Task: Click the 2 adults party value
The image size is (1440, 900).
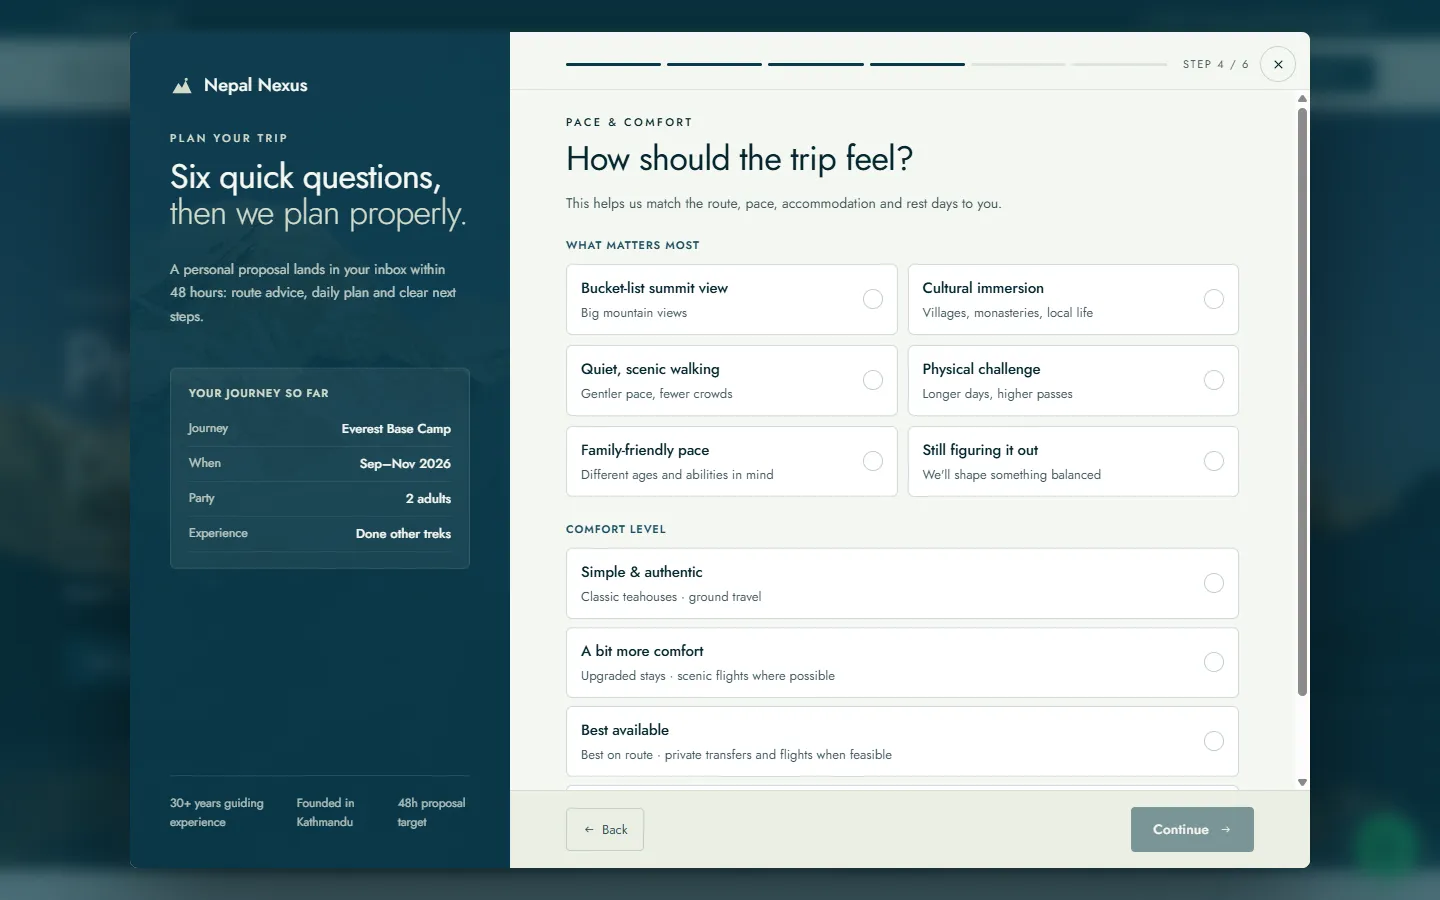Action: click(x=428, y=499)
